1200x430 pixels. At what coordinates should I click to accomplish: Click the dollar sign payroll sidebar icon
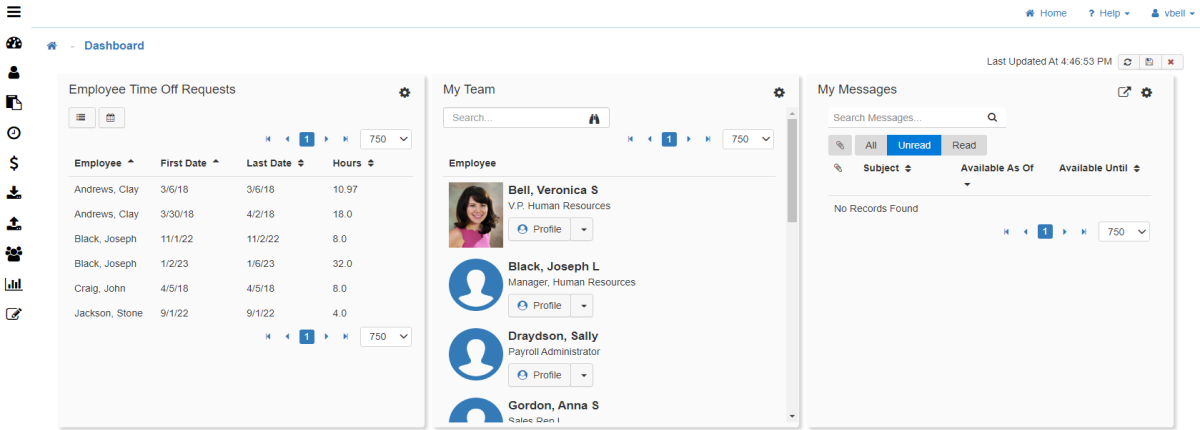click(x=14, y=163)
